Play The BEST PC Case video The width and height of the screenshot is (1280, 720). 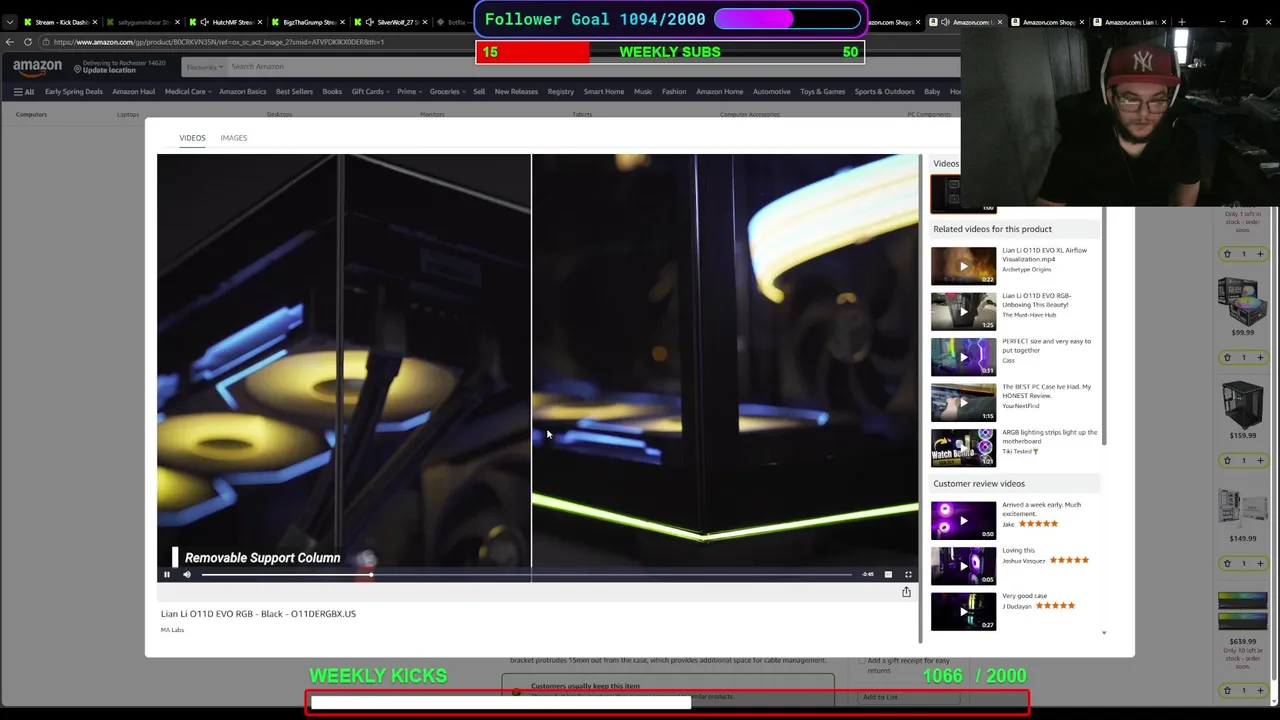coord(963,402)
